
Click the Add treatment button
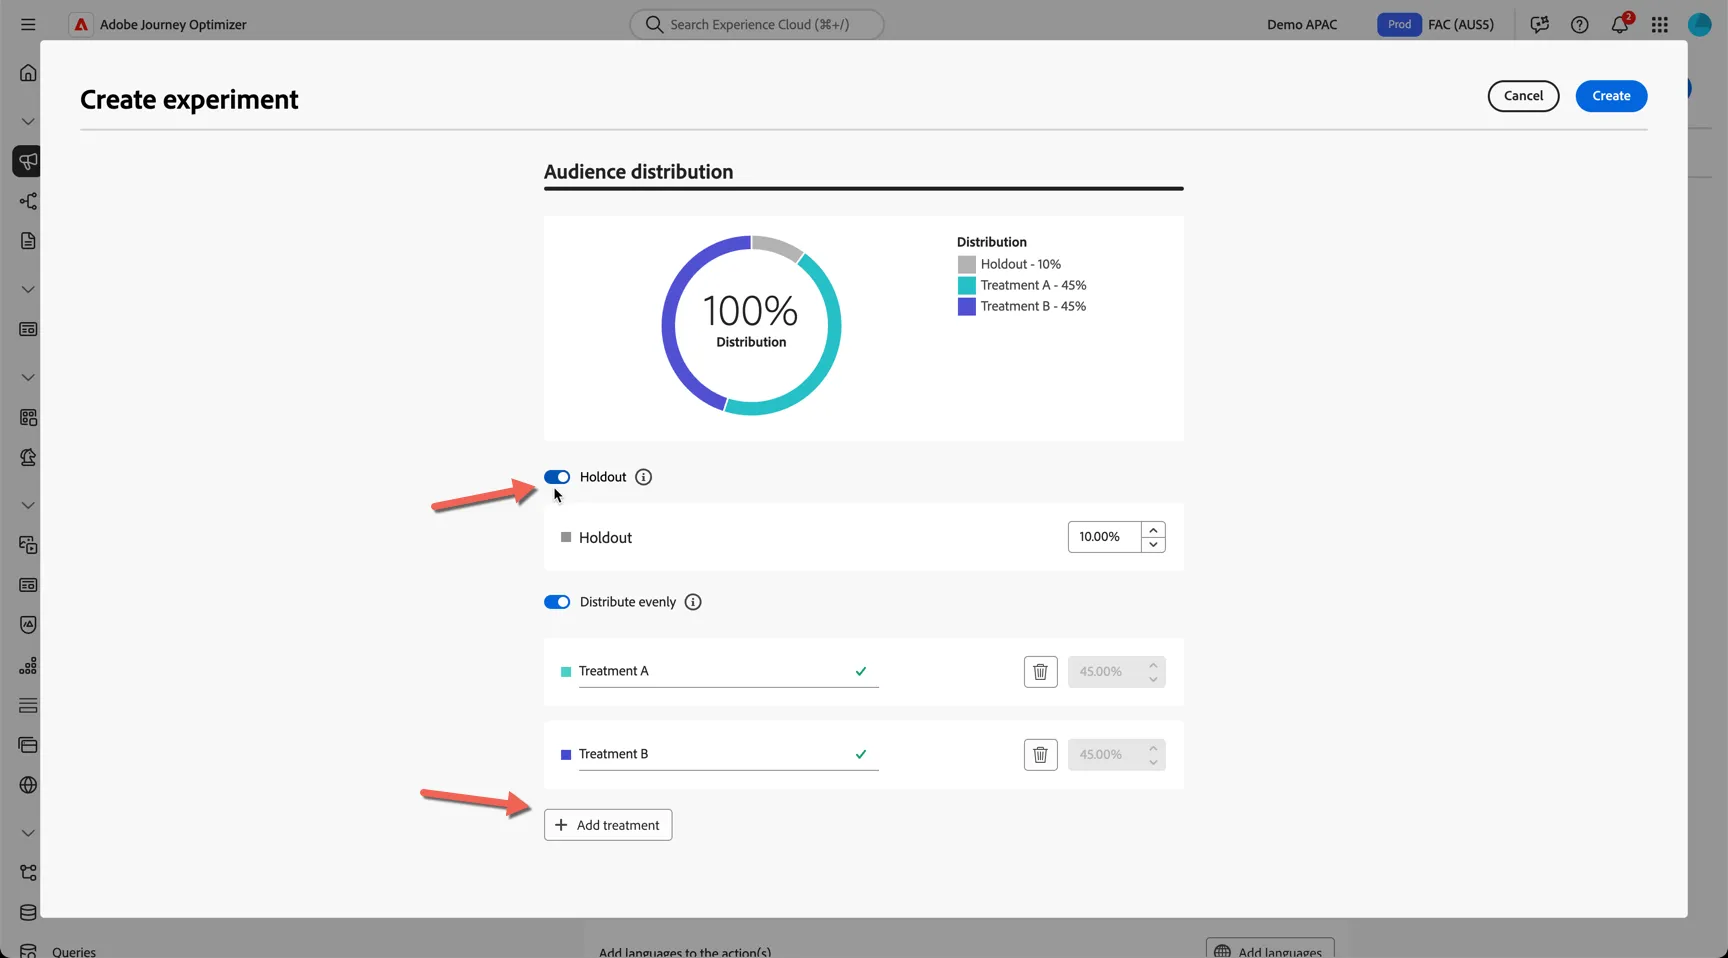(608, 825)
